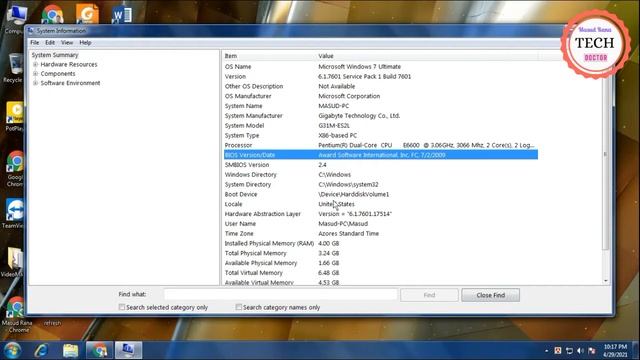Switch to Chrome on the taskbar

[x=99, y=350]
